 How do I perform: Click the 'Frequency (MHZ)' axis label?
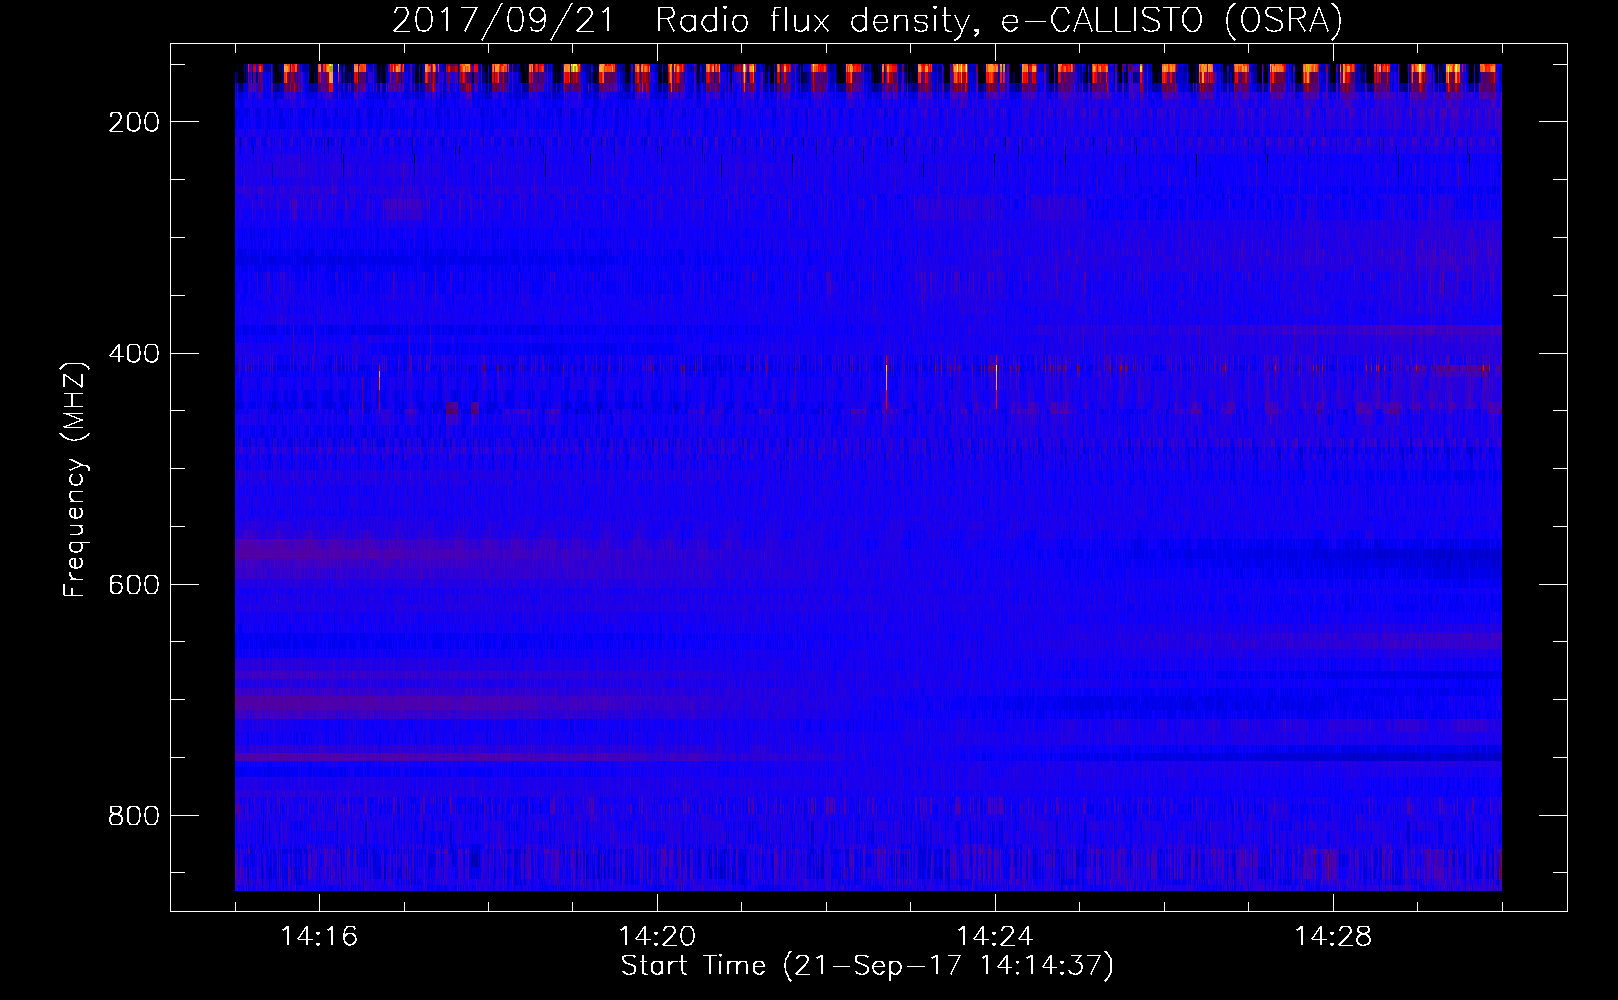[76, 479]
